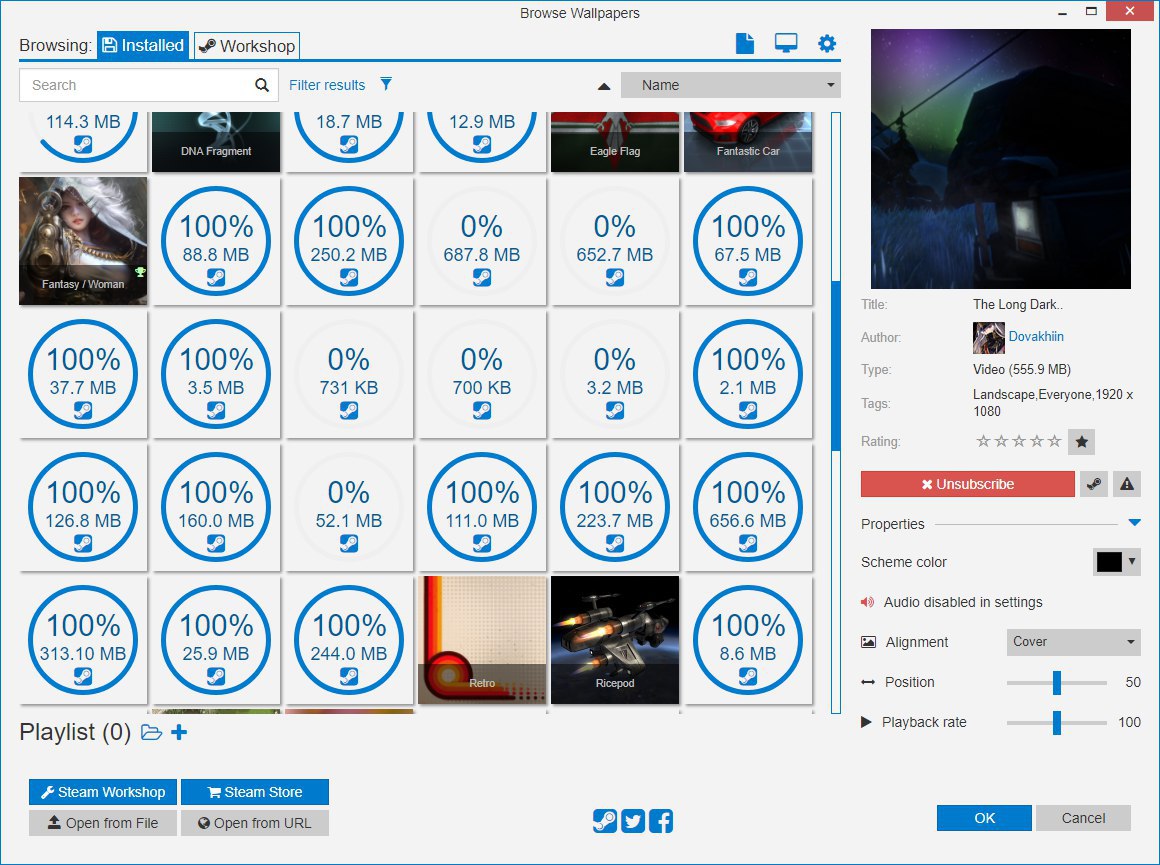Click the red Unsubscribe button

coord(967,484)
